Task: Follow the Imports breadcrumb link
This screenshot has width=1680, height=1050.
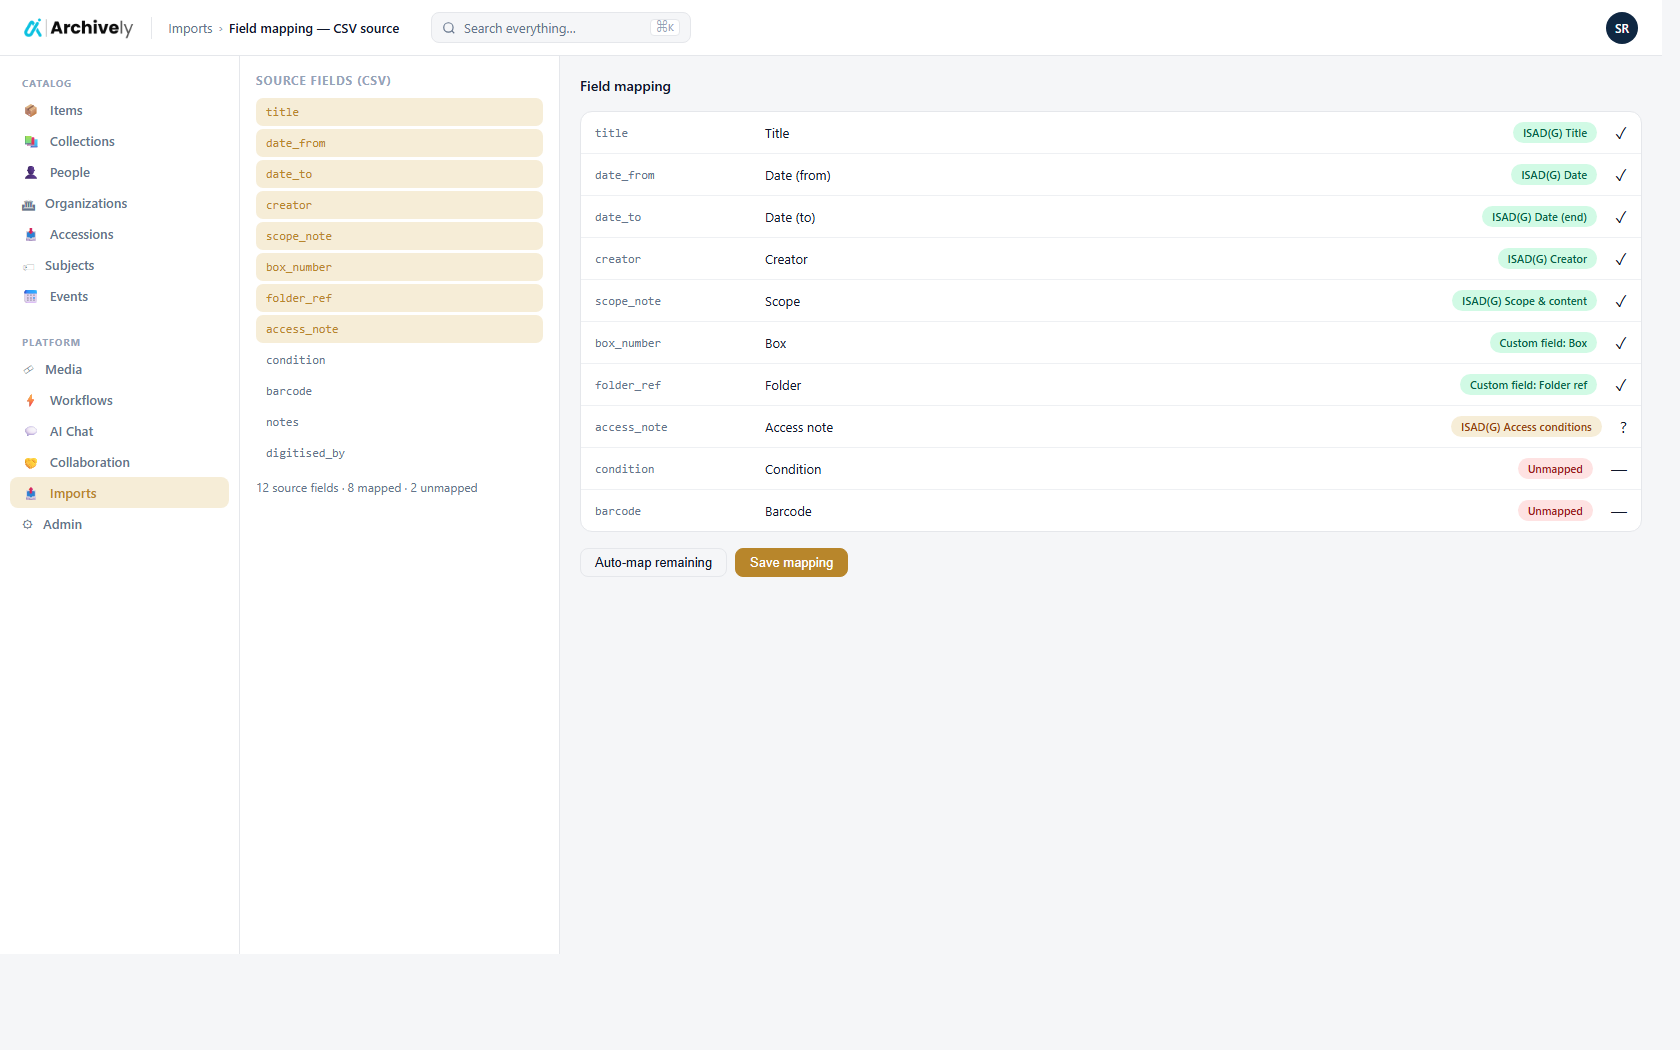Action: 190,29
